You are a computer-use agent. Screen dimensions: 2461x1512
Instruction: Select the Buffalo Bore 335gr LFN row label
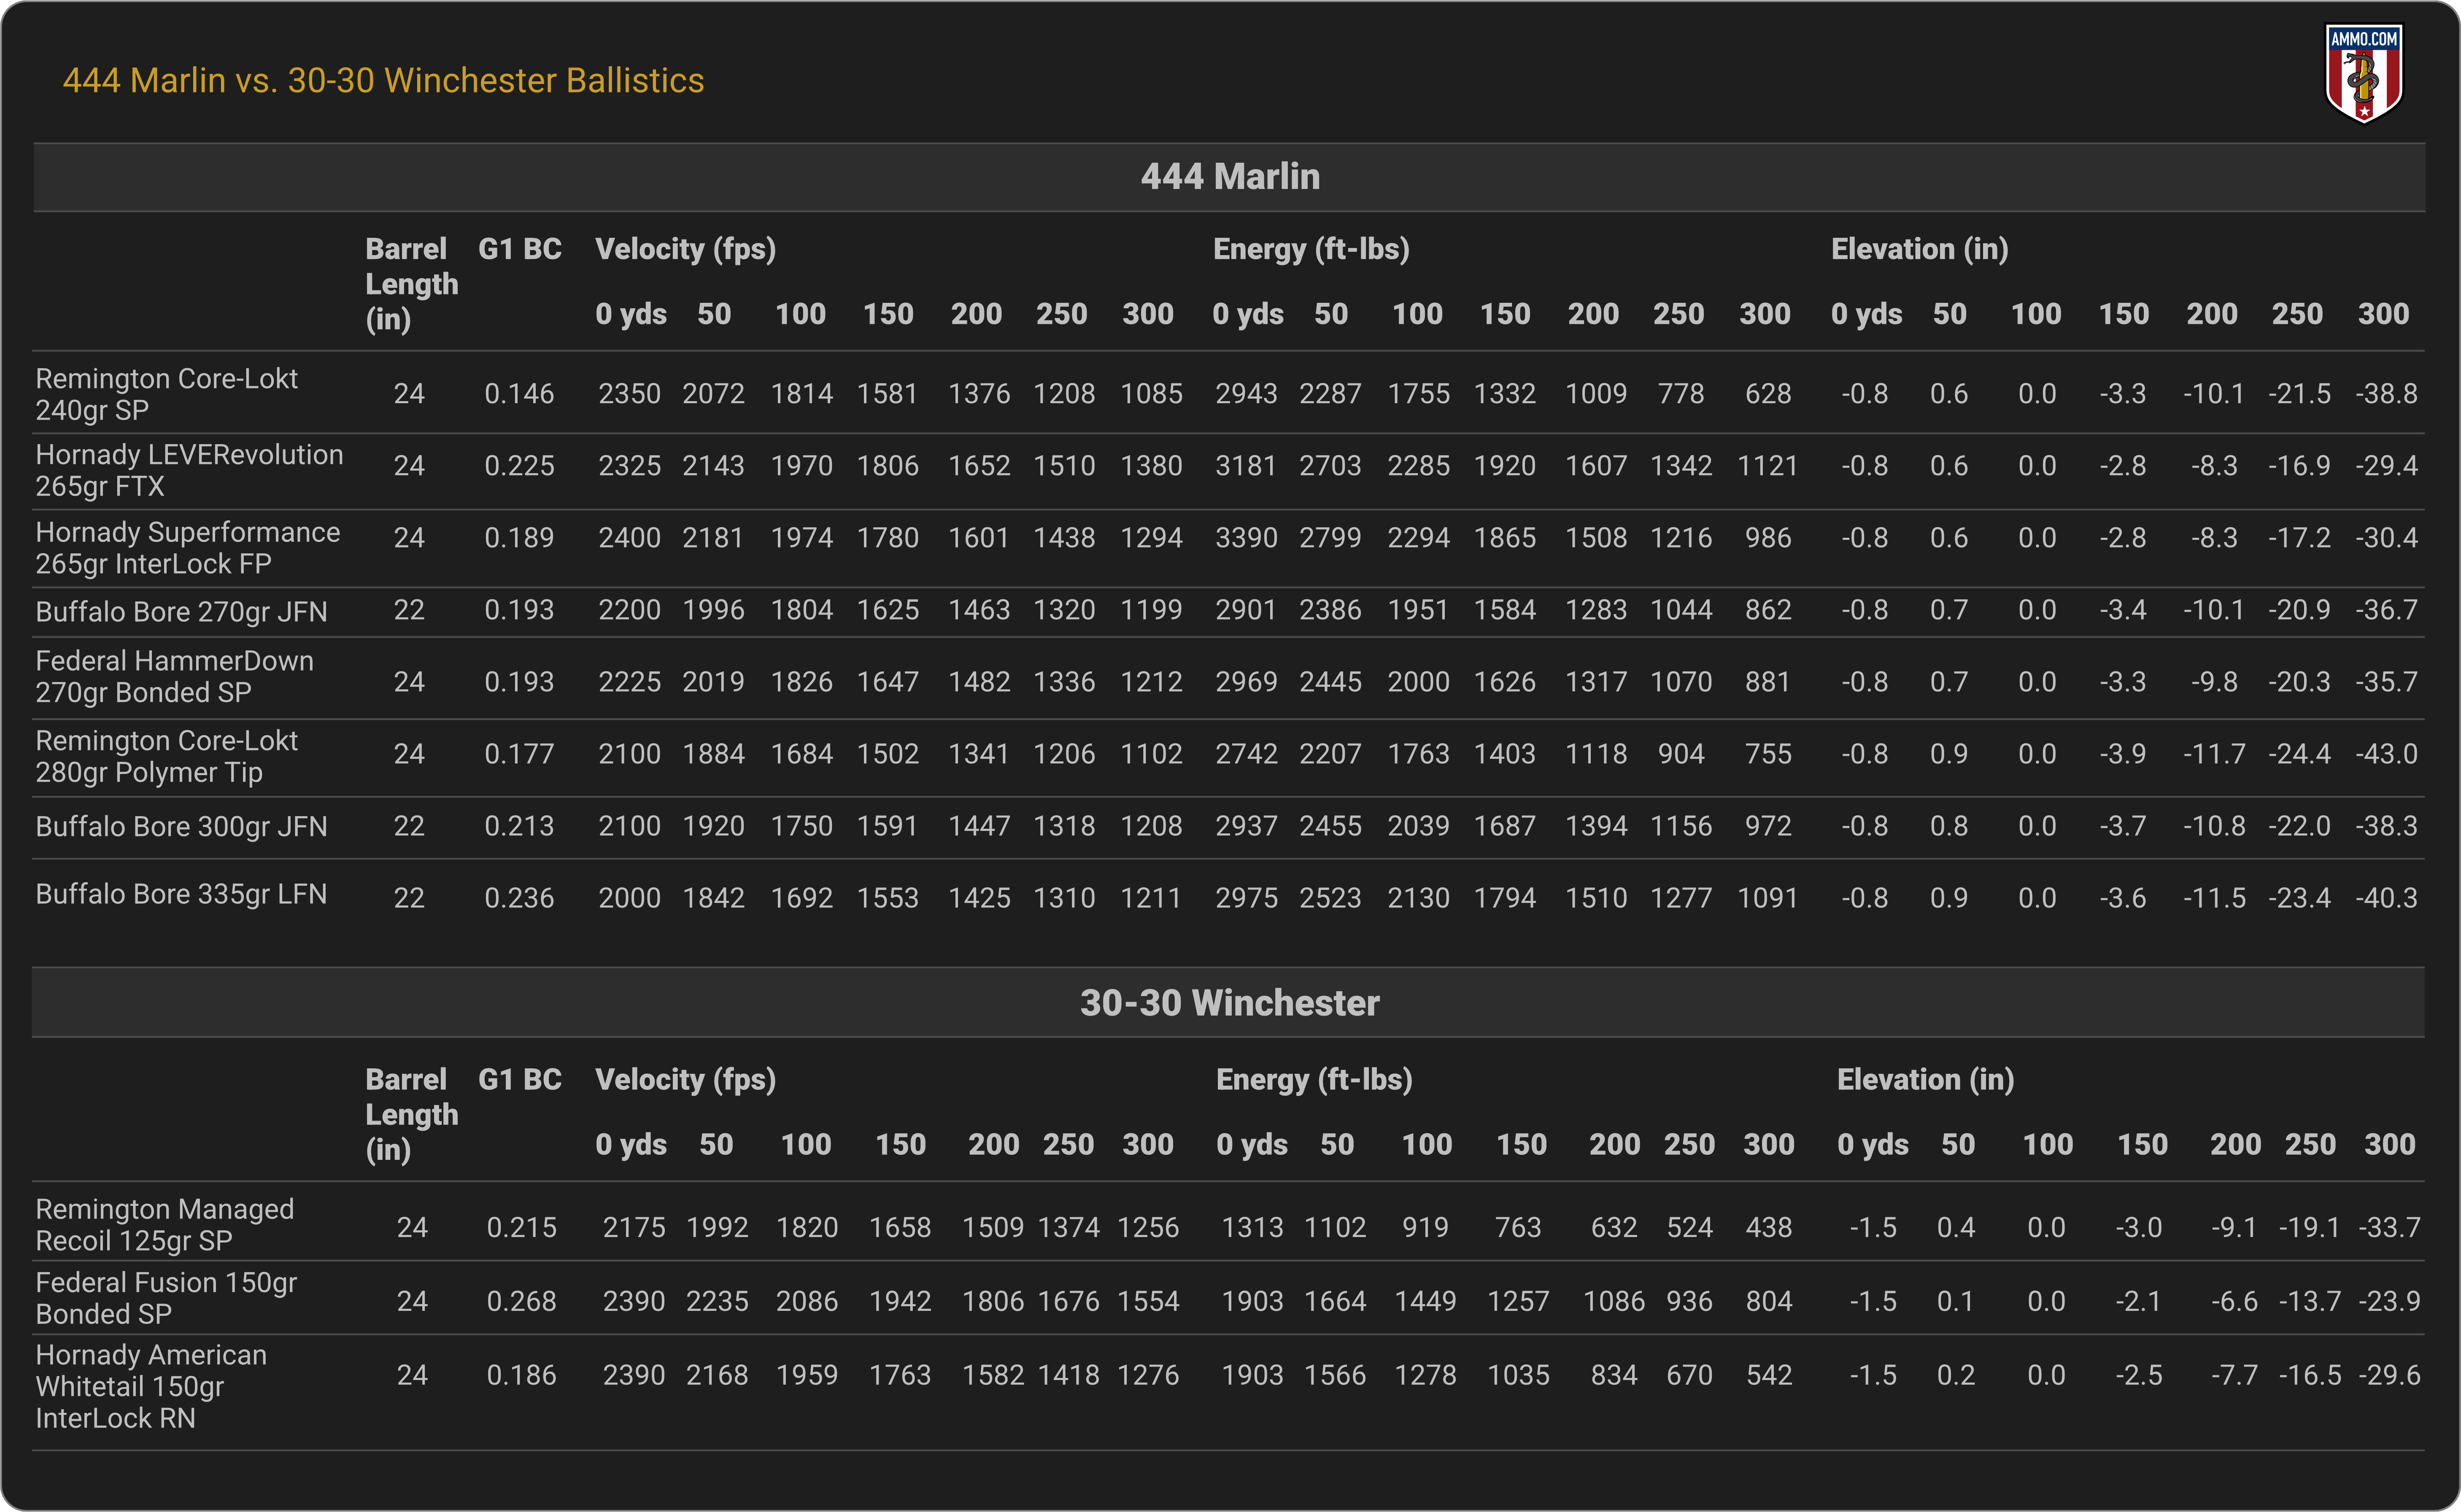tap(181, 894)
